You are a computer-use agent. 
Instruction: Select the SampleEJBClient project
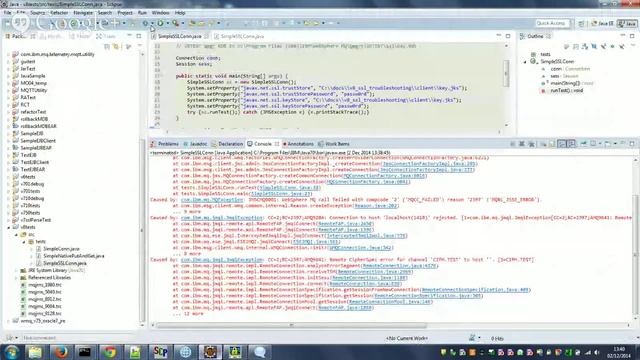point(38,141)
